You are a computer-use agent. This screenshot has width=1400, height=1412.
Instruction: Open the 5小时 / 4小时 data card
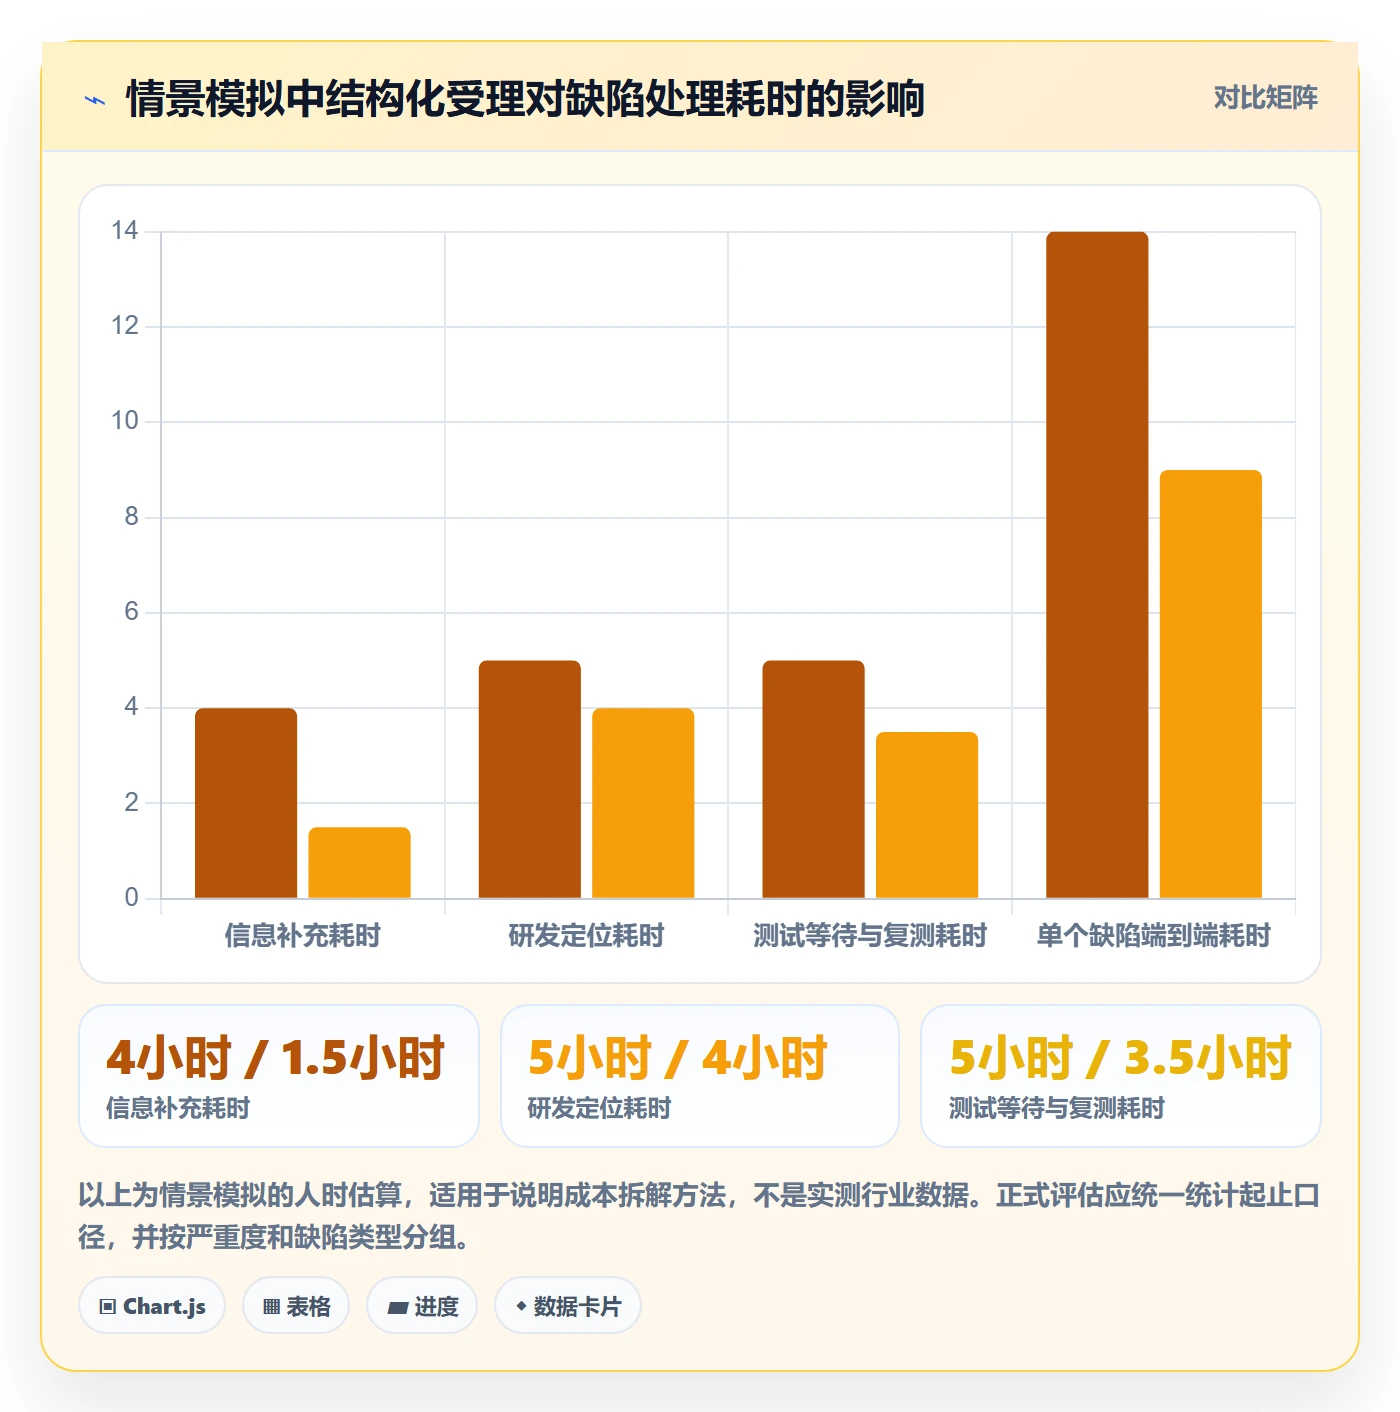click(700, 1076)
